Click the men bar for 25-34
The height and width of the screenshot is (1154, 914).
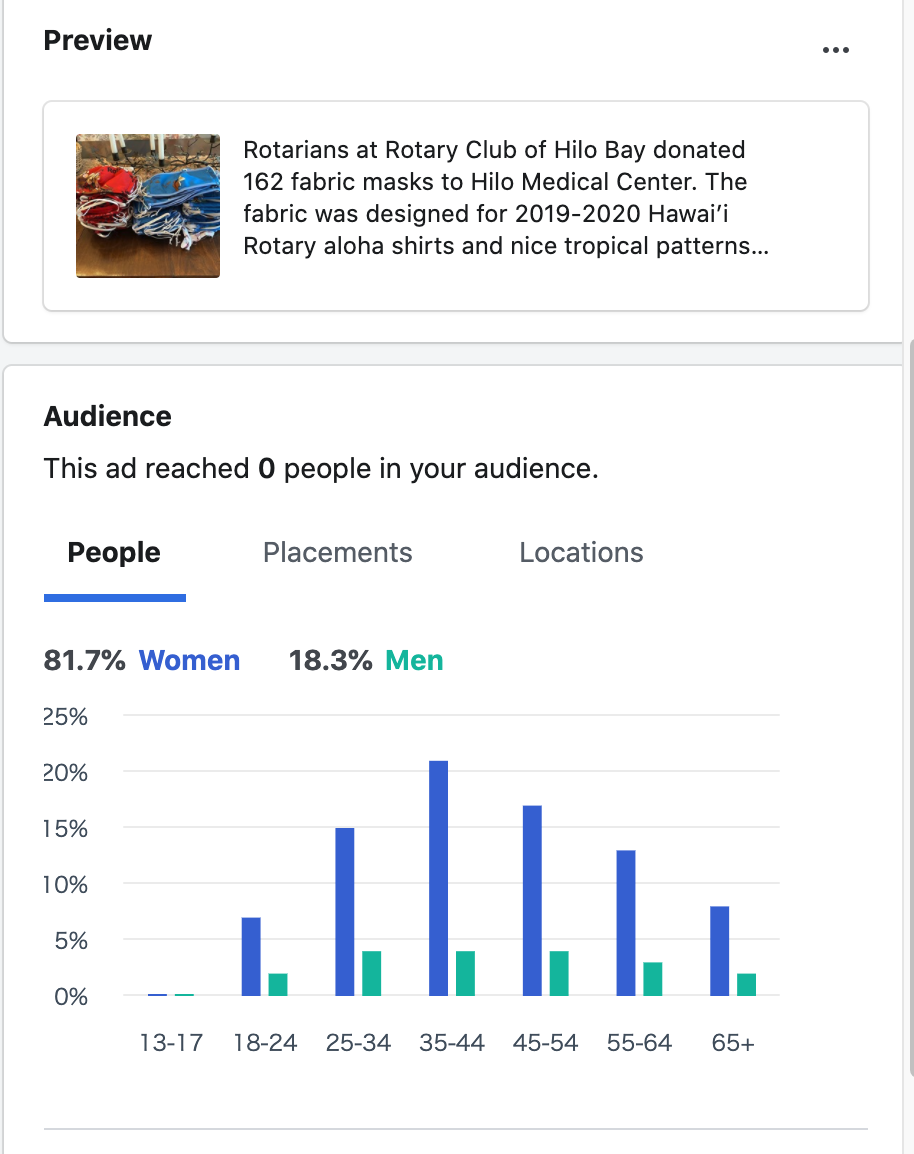click(371, 973)
